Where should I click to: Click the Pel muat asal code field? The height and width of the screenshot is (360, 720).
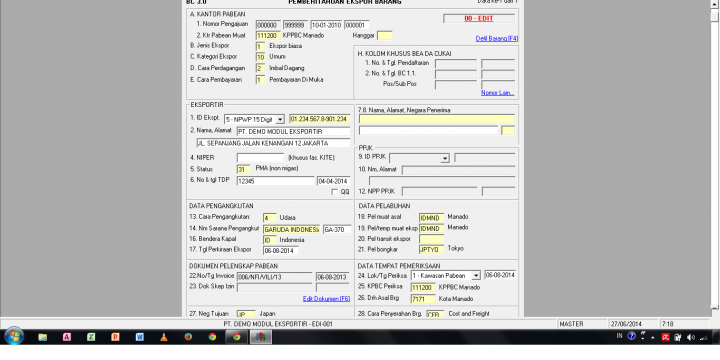click(432, 218)
